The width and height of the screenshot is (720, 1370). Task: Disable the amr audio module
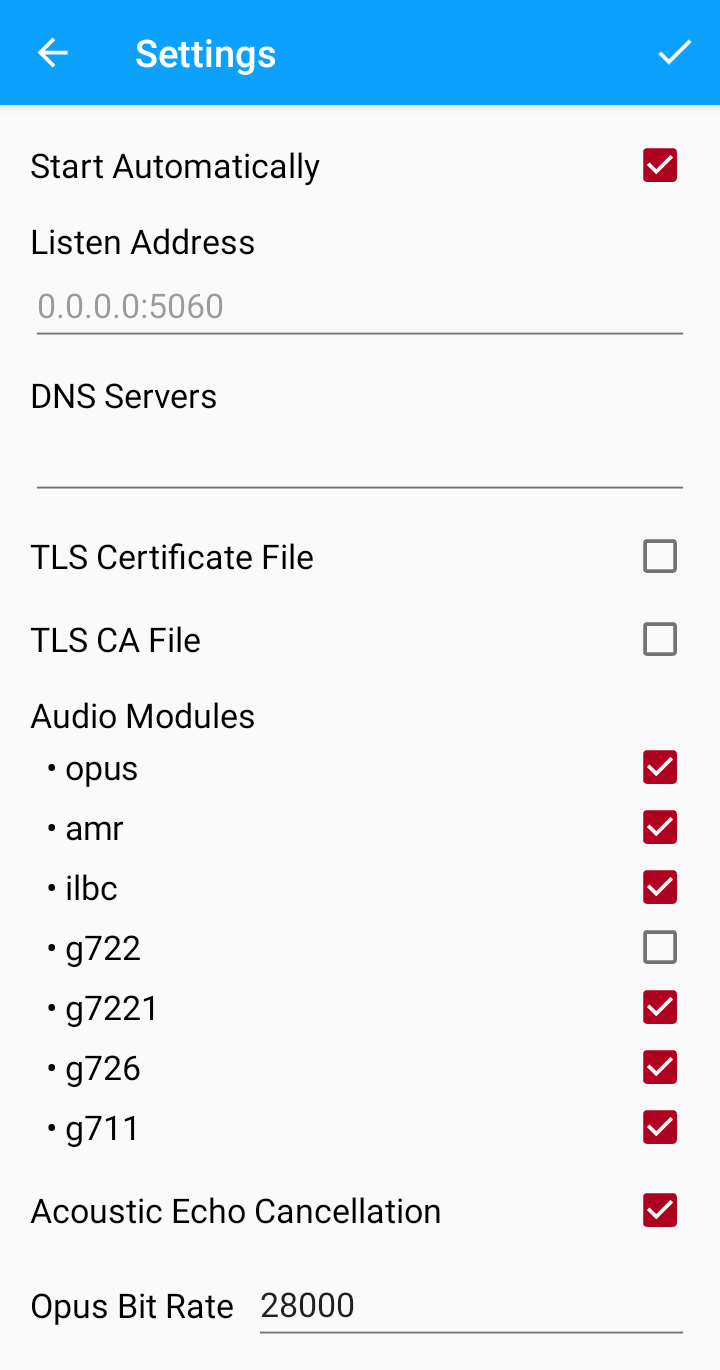[660, 827]
